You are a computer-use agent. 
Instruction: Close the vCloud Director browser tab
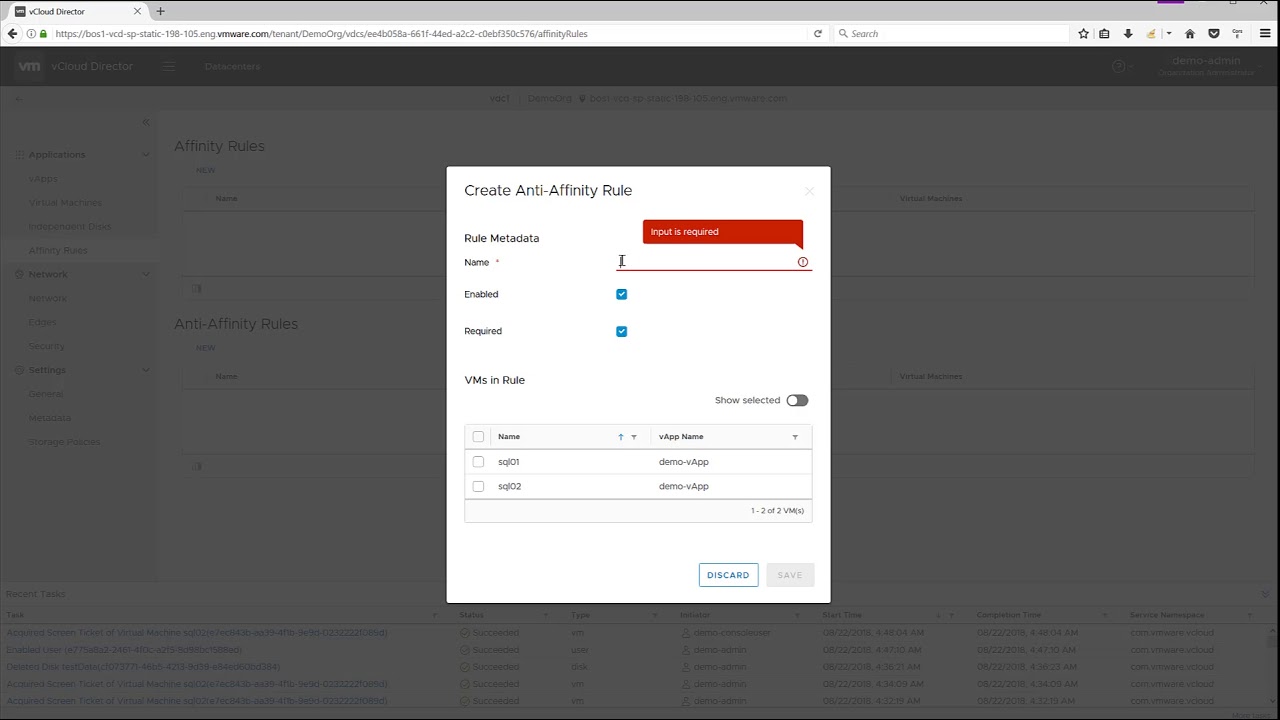point(137,11)
